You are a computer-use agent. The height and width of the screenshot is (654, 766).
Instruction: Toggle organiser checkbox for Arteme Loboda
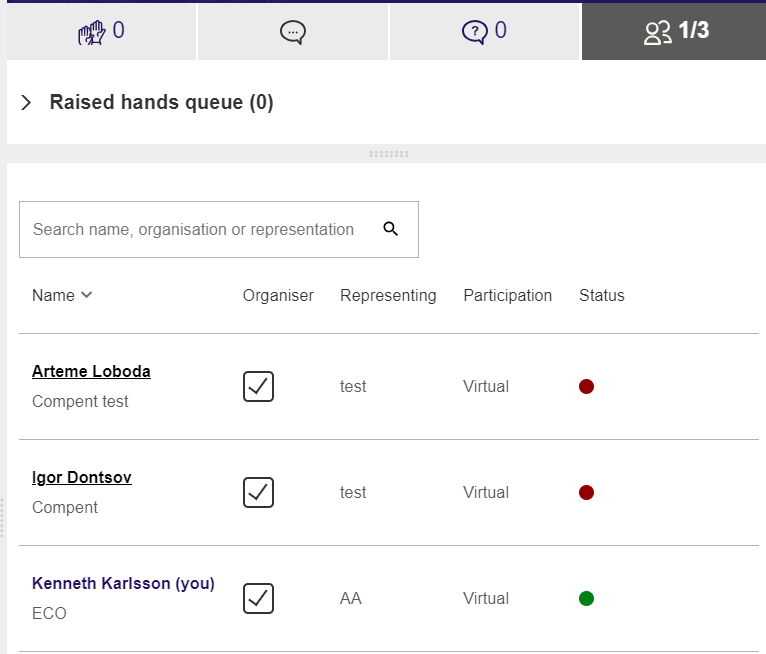click(258, 386)
